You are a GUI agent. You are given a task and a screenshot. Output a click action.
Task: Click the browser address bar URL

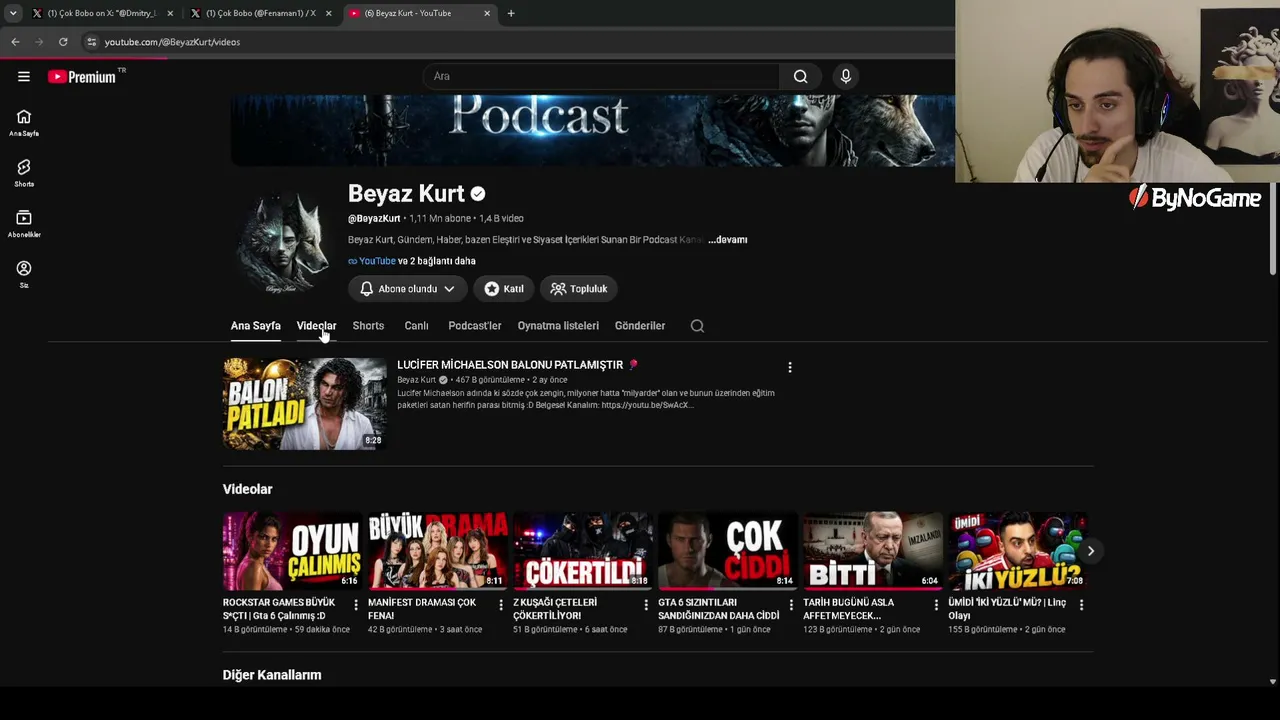pyautogui.click(x=172, y=42)
